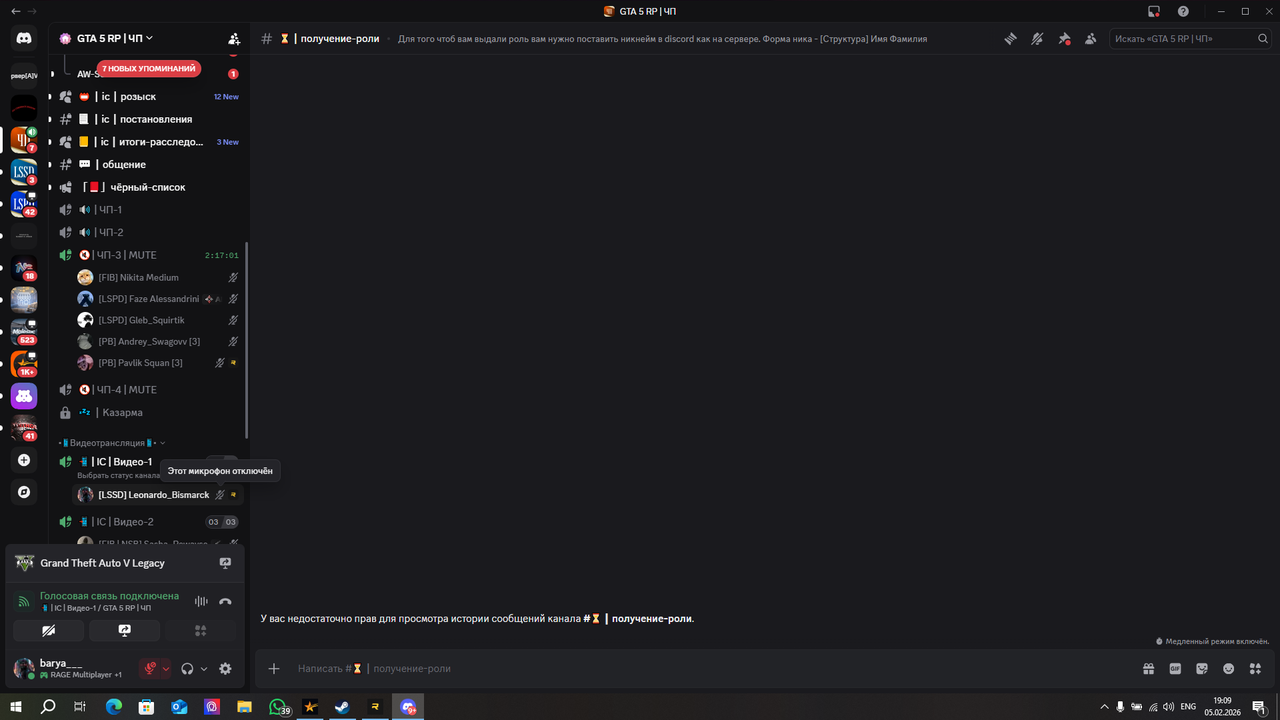This screenshot has height=720, width=1280.
Task: Join voice channel ЧП-4 | MUTE
Action: [x=147, y=390]
